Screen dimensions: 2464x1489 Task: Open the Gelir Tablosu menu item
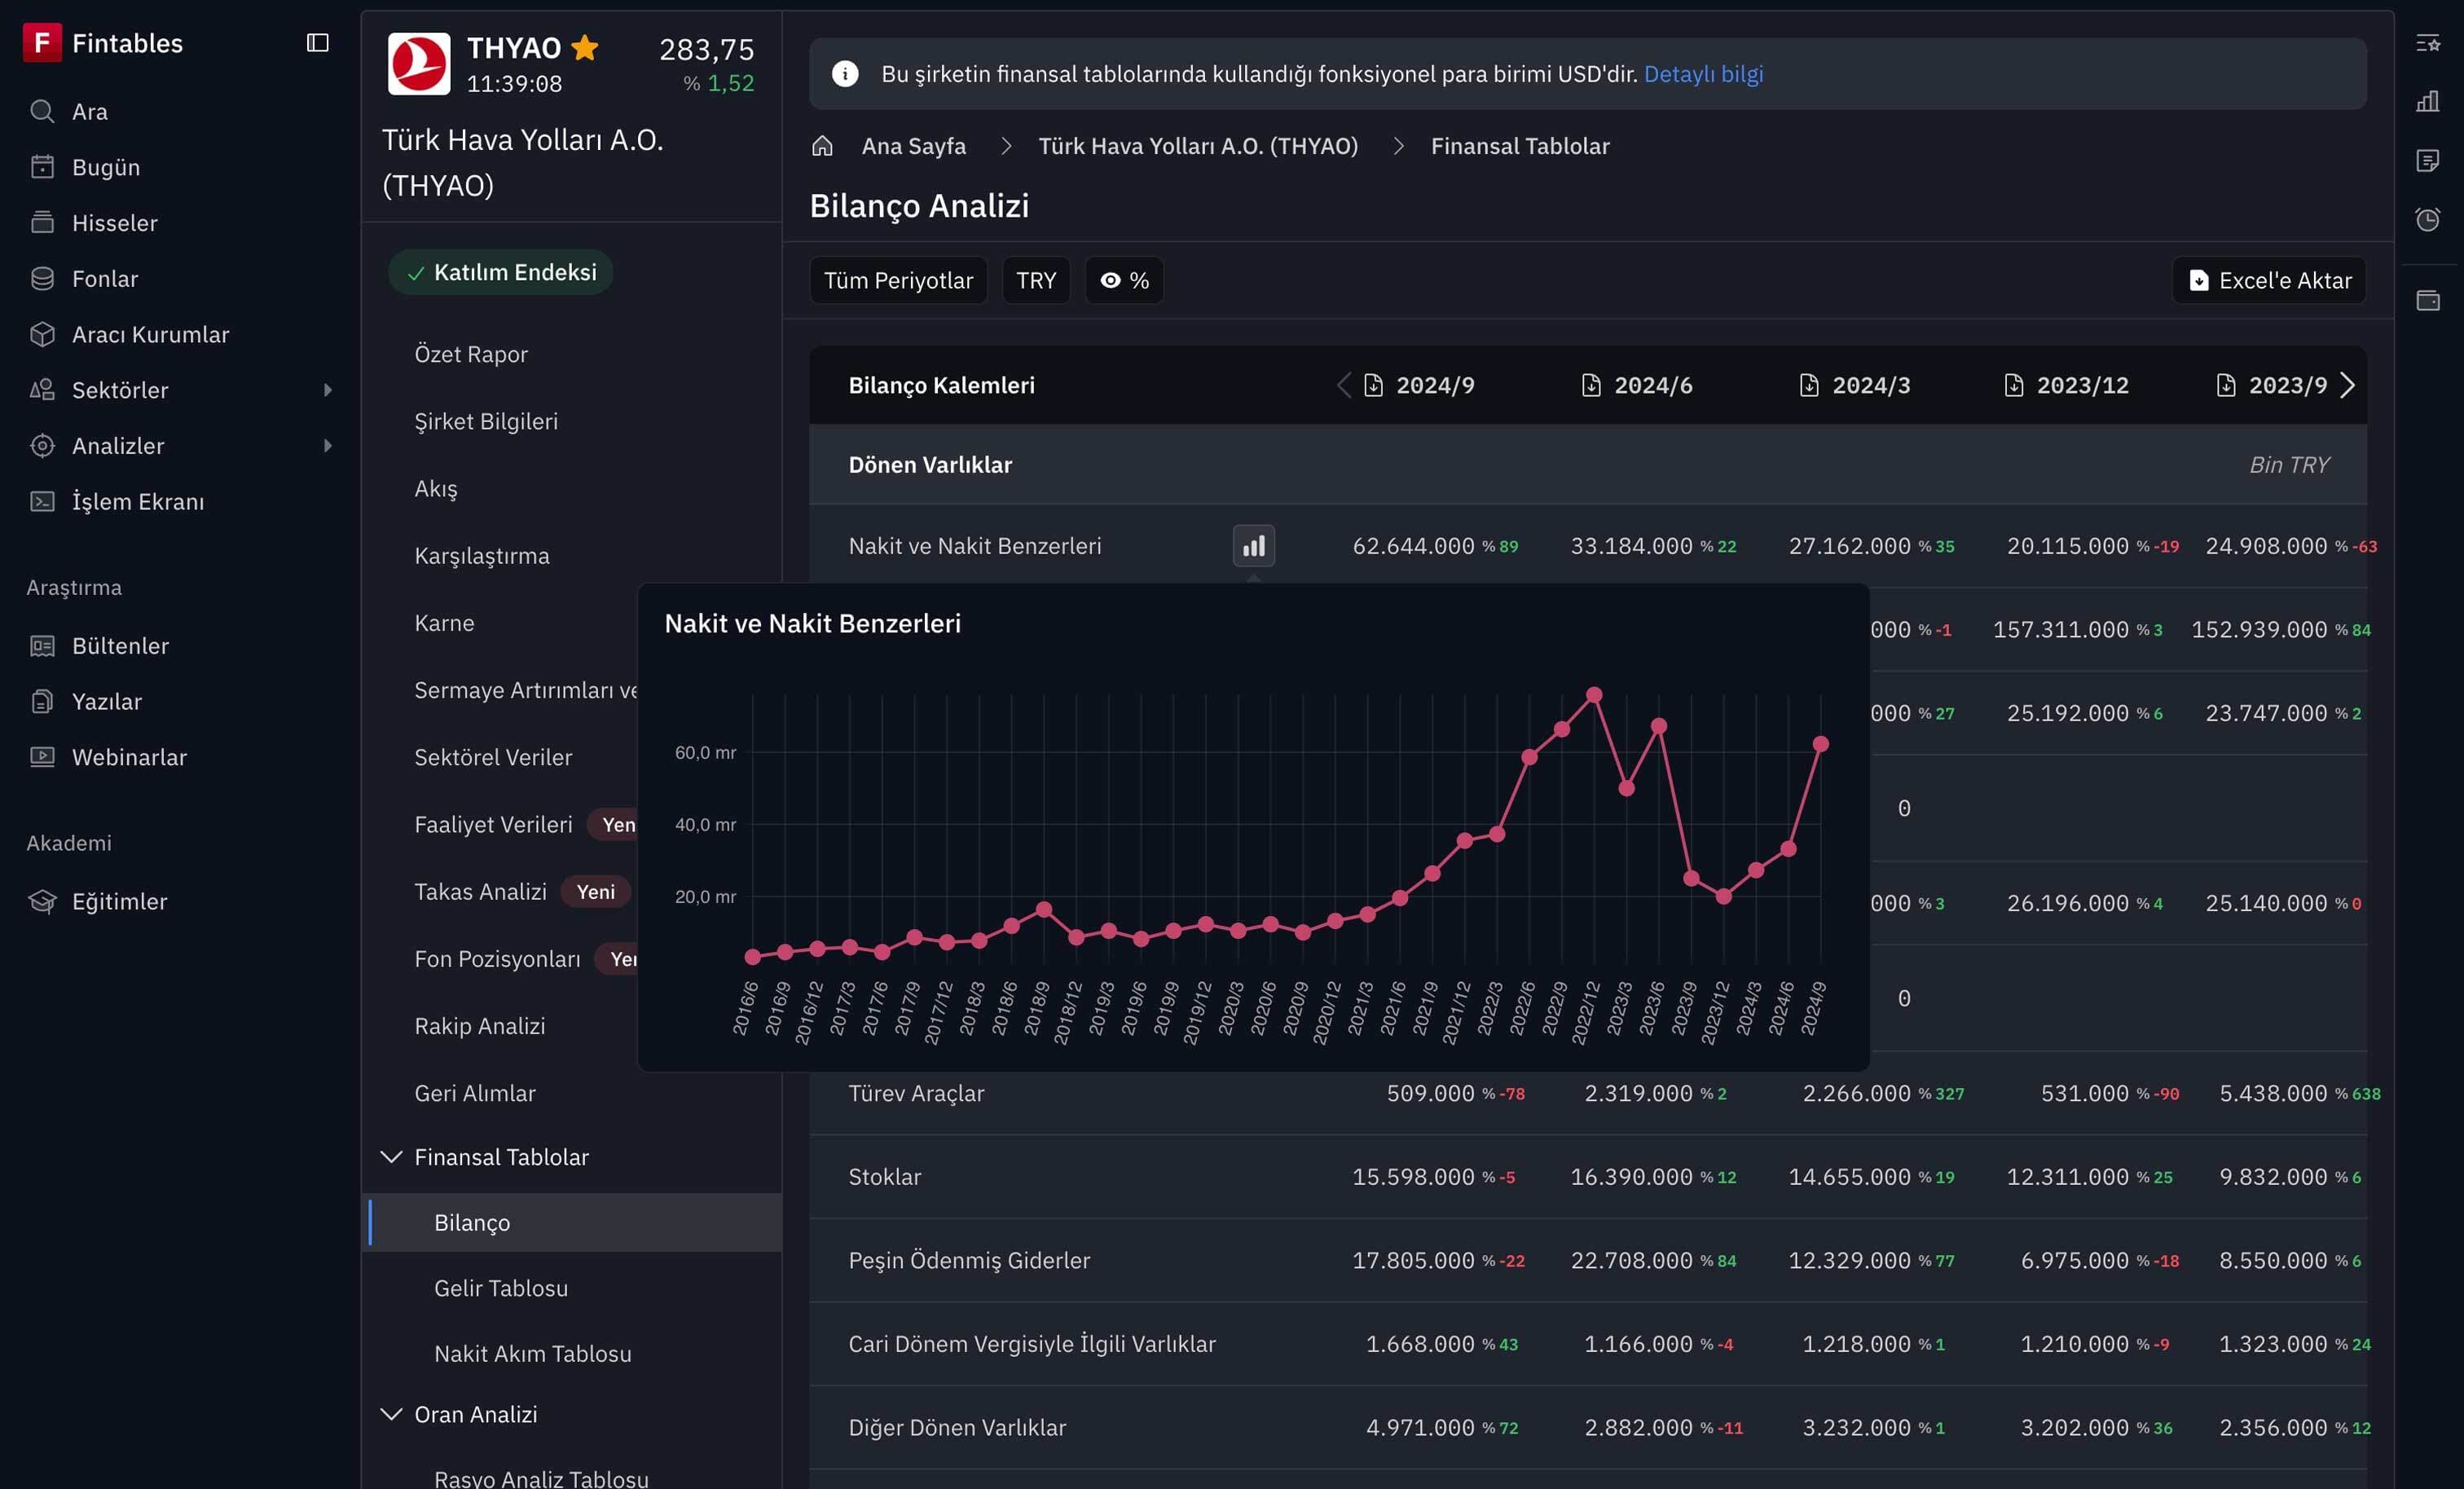pyautogui.click(x=500, y=1288)
